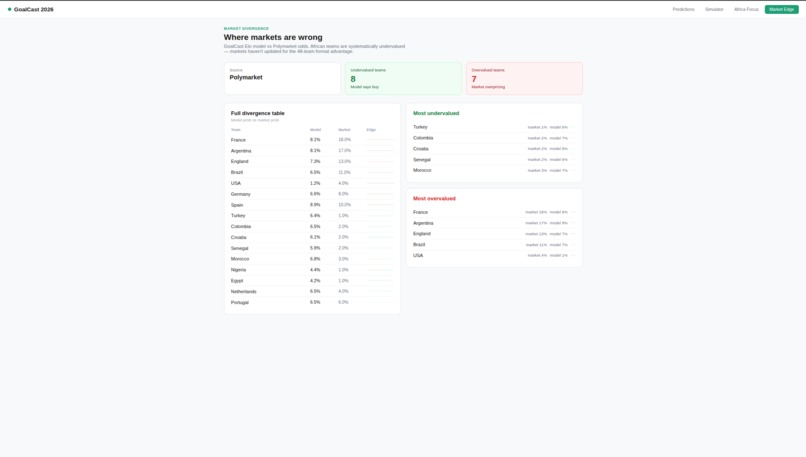The height and width of the screenshot is (457, 806).
Task: Click the 'Most undervalued' heading
Action: click(x=436, y=113)
